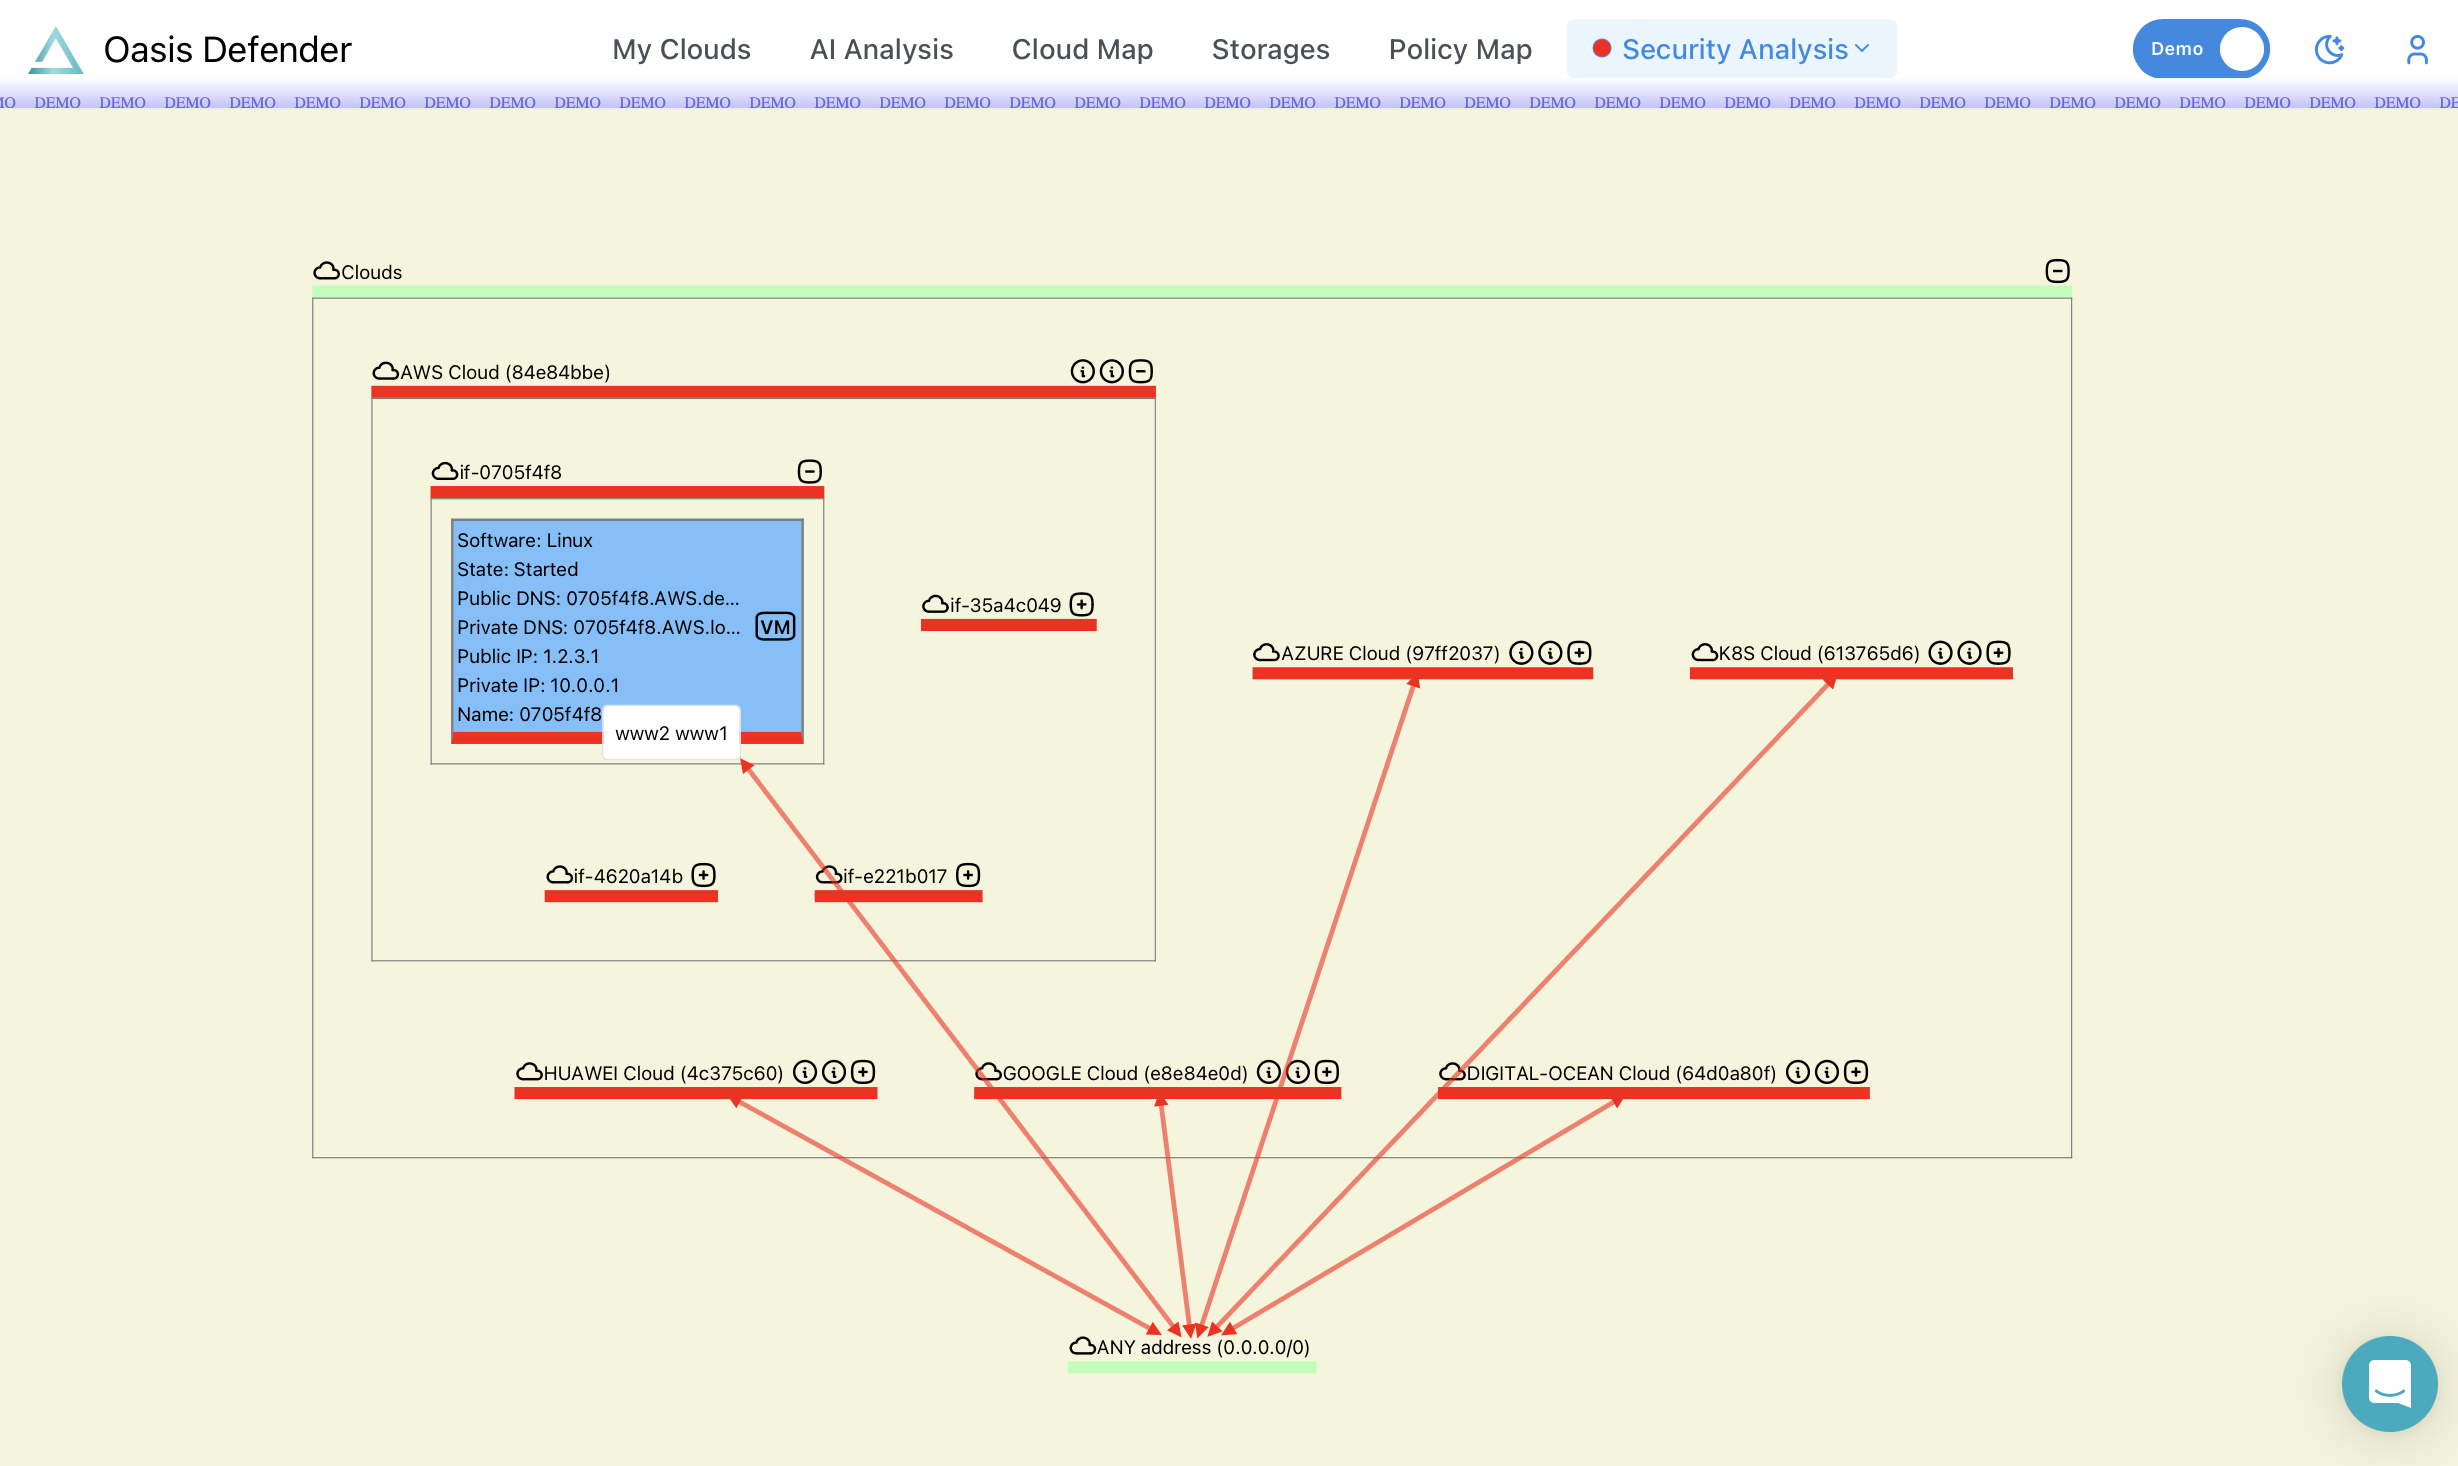Viewport: 2458px width, 1466px height.
Task: Open the Security Analysis dropdown
Action: click(x=1732, y=49)
